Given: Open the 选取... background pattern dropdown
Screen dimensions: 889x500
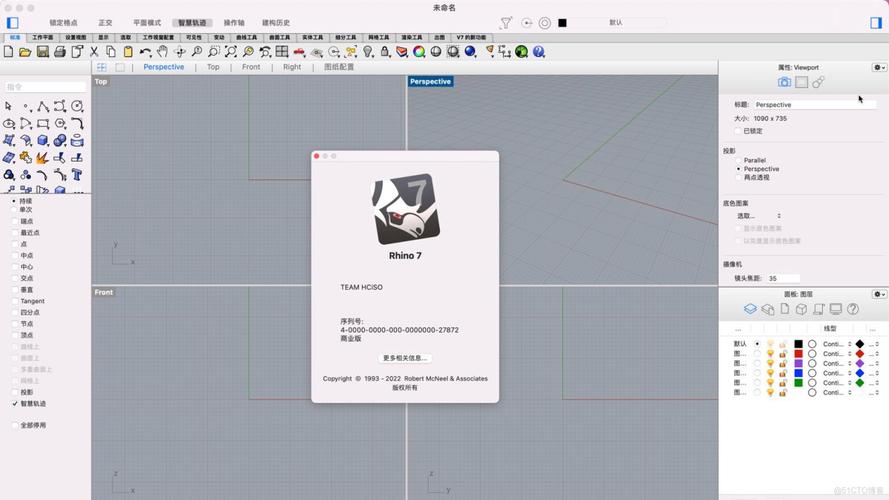Looking at the screenshot, I should [759, 216].
